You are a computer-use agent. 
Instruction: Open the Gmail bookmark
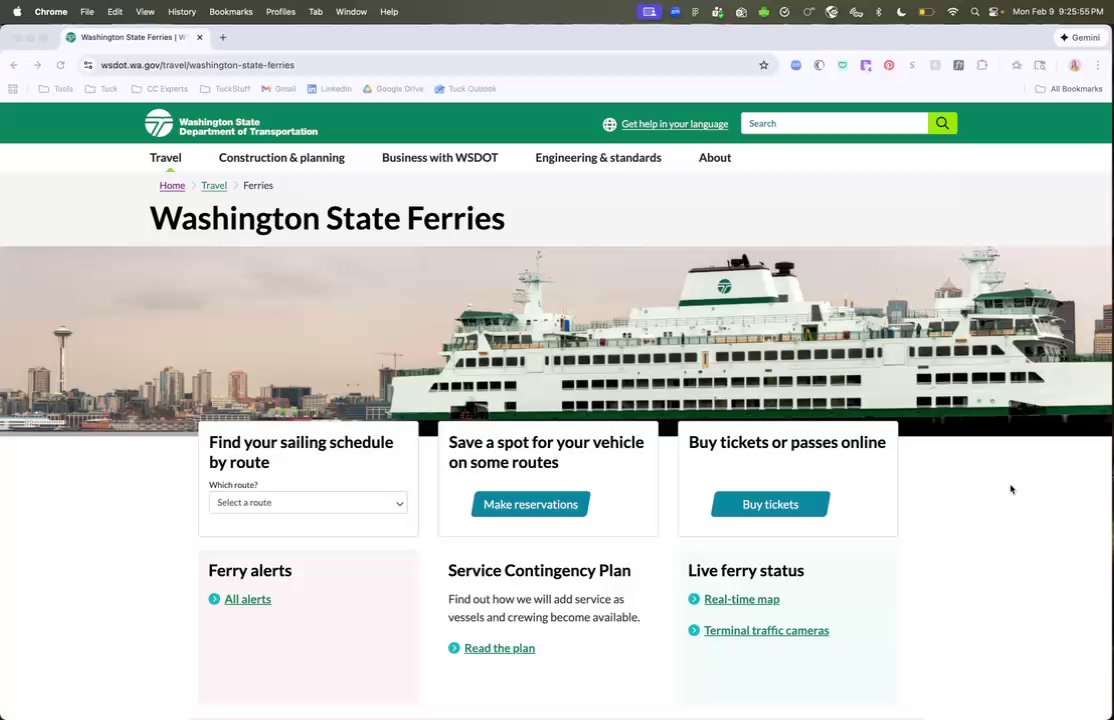pyautogui.click(x=278, y=89)
